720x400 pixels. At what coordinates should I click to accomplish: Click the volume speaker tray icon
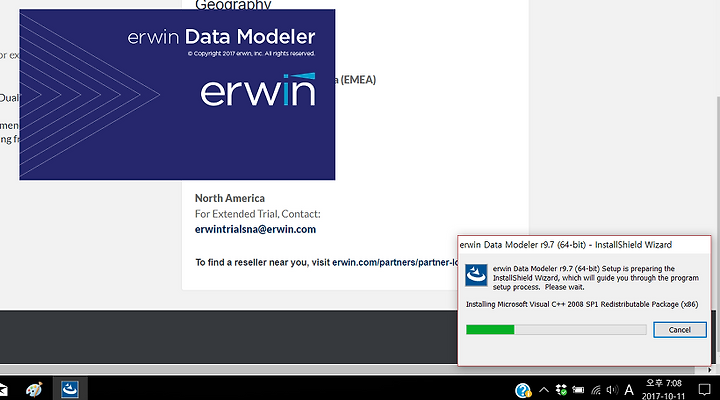612,390
